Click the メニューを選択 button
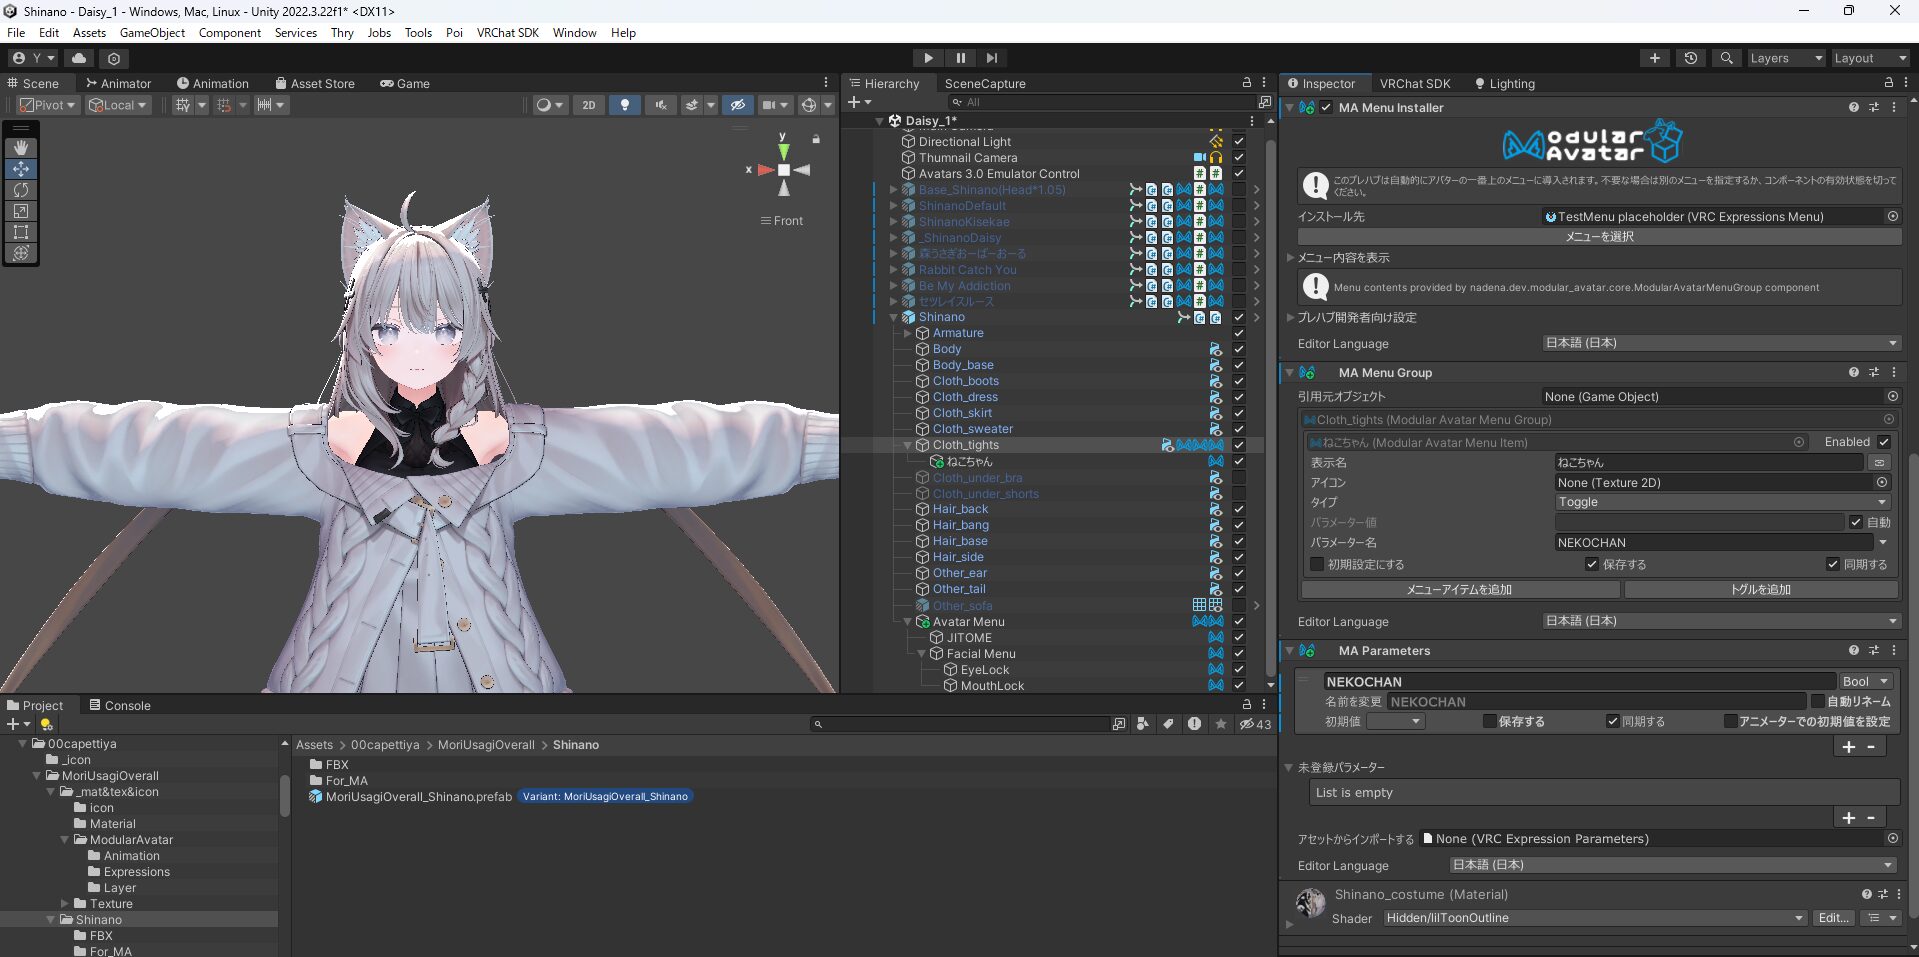Viewport: 1919px width, 957px height. (1599, 236)
